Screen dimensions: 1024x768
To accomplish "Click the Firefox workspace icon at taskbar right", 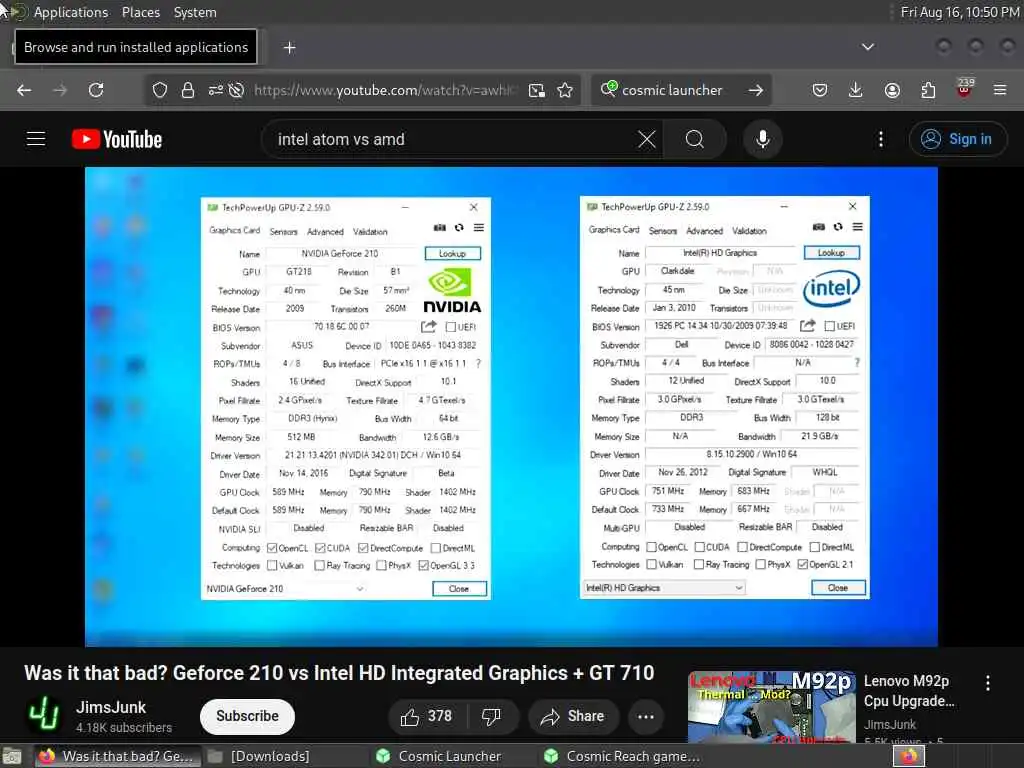I will click(x=909, y=756).
